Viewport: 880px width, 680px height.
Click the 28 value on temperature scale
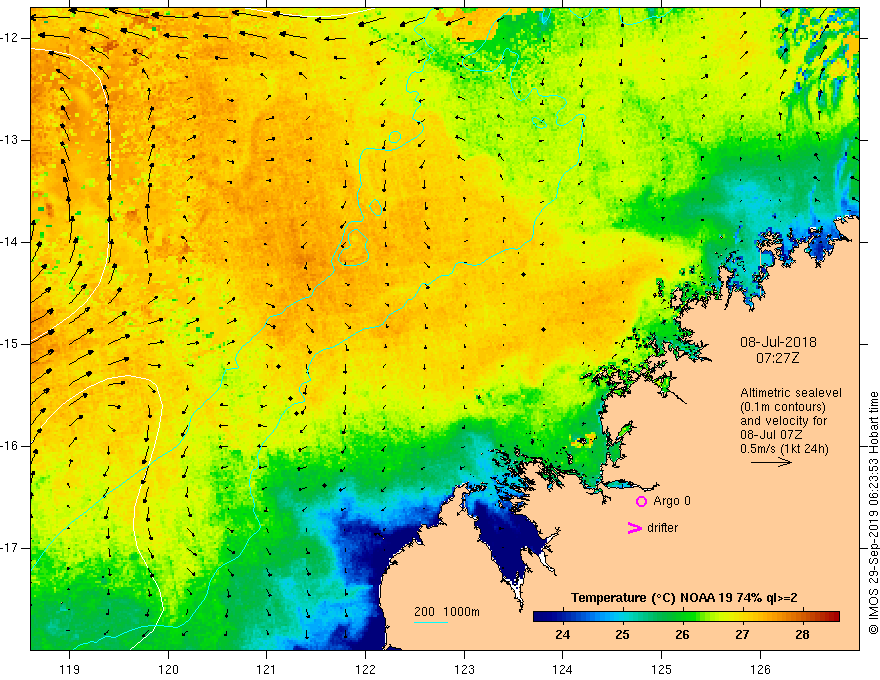coord(802,635)
